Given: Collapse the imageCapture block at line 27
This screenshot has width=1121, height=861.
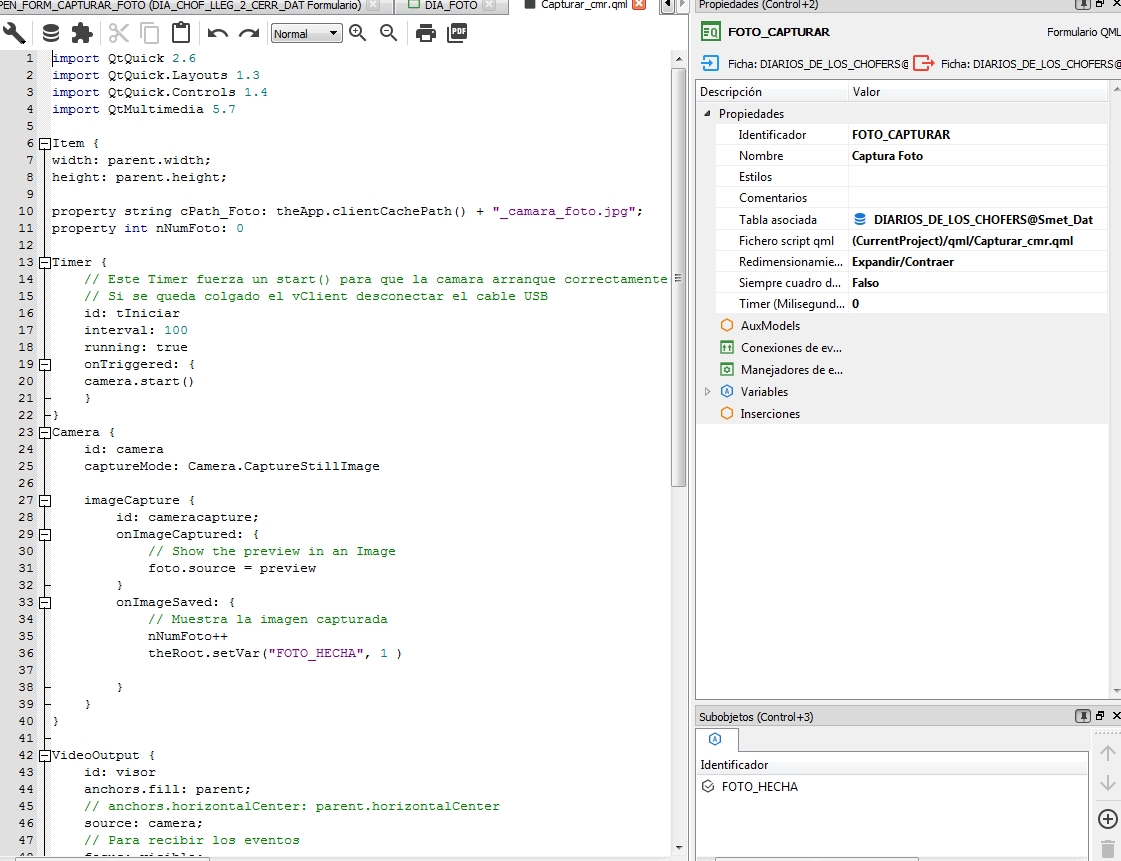Looking at the screenshot, I should click(x=44, y=501).
